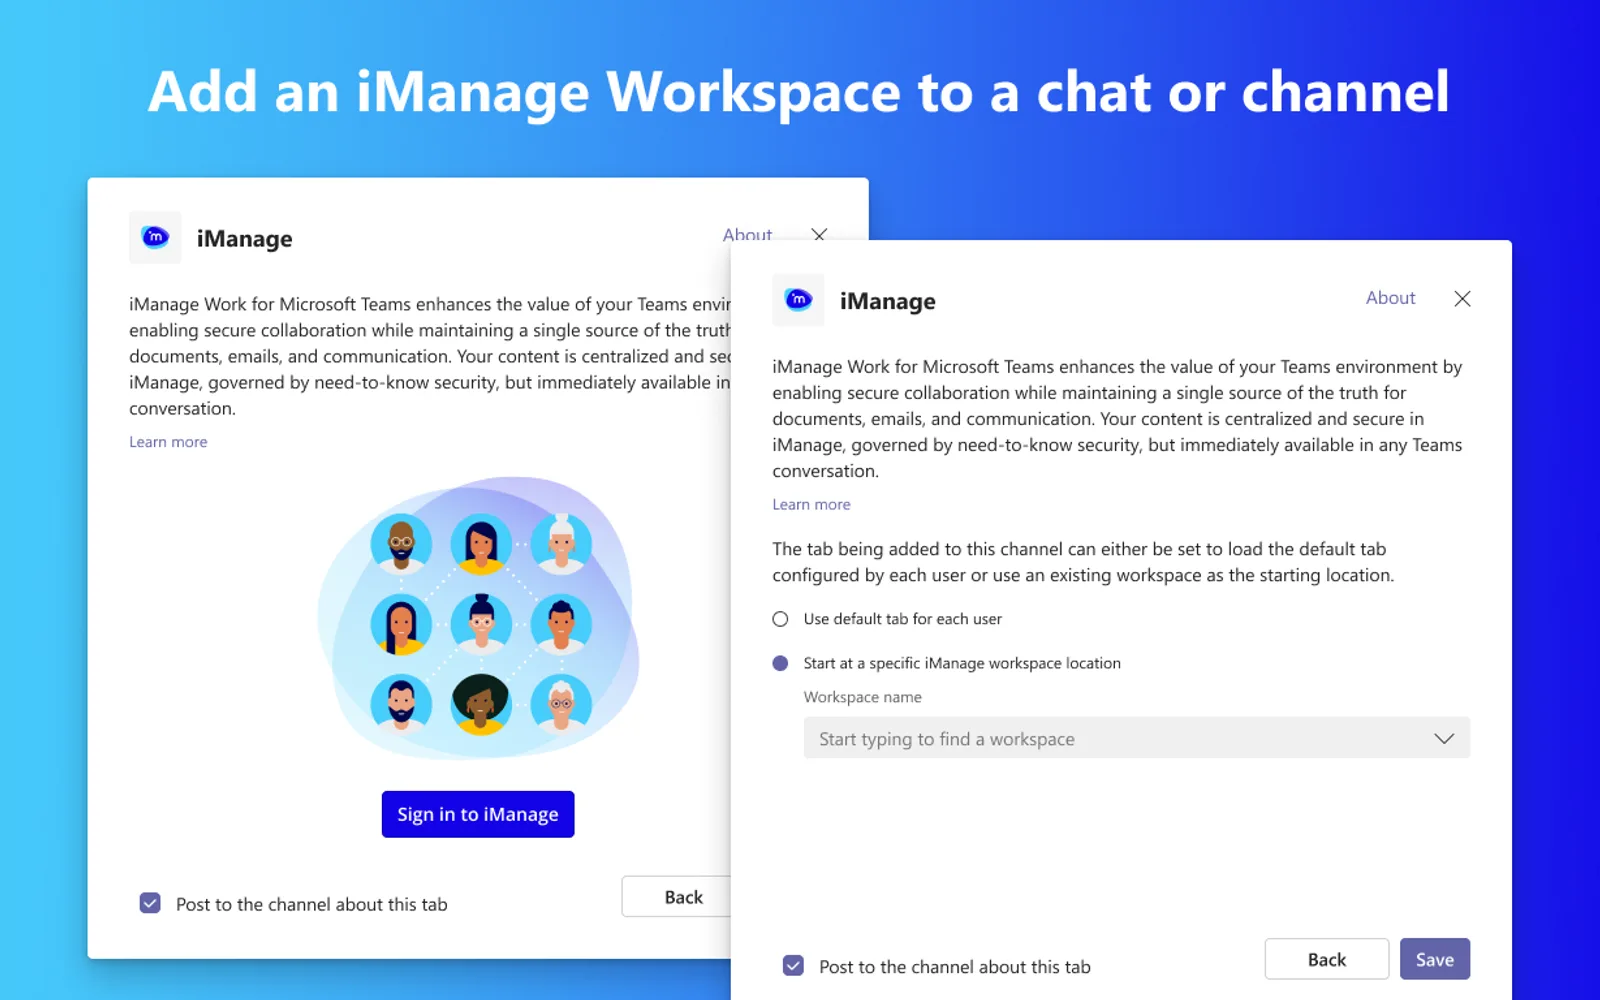
Task: Toggle Post to the channel checkbox in back dialog
Action: pyautogui.click(x=150, y=903)
